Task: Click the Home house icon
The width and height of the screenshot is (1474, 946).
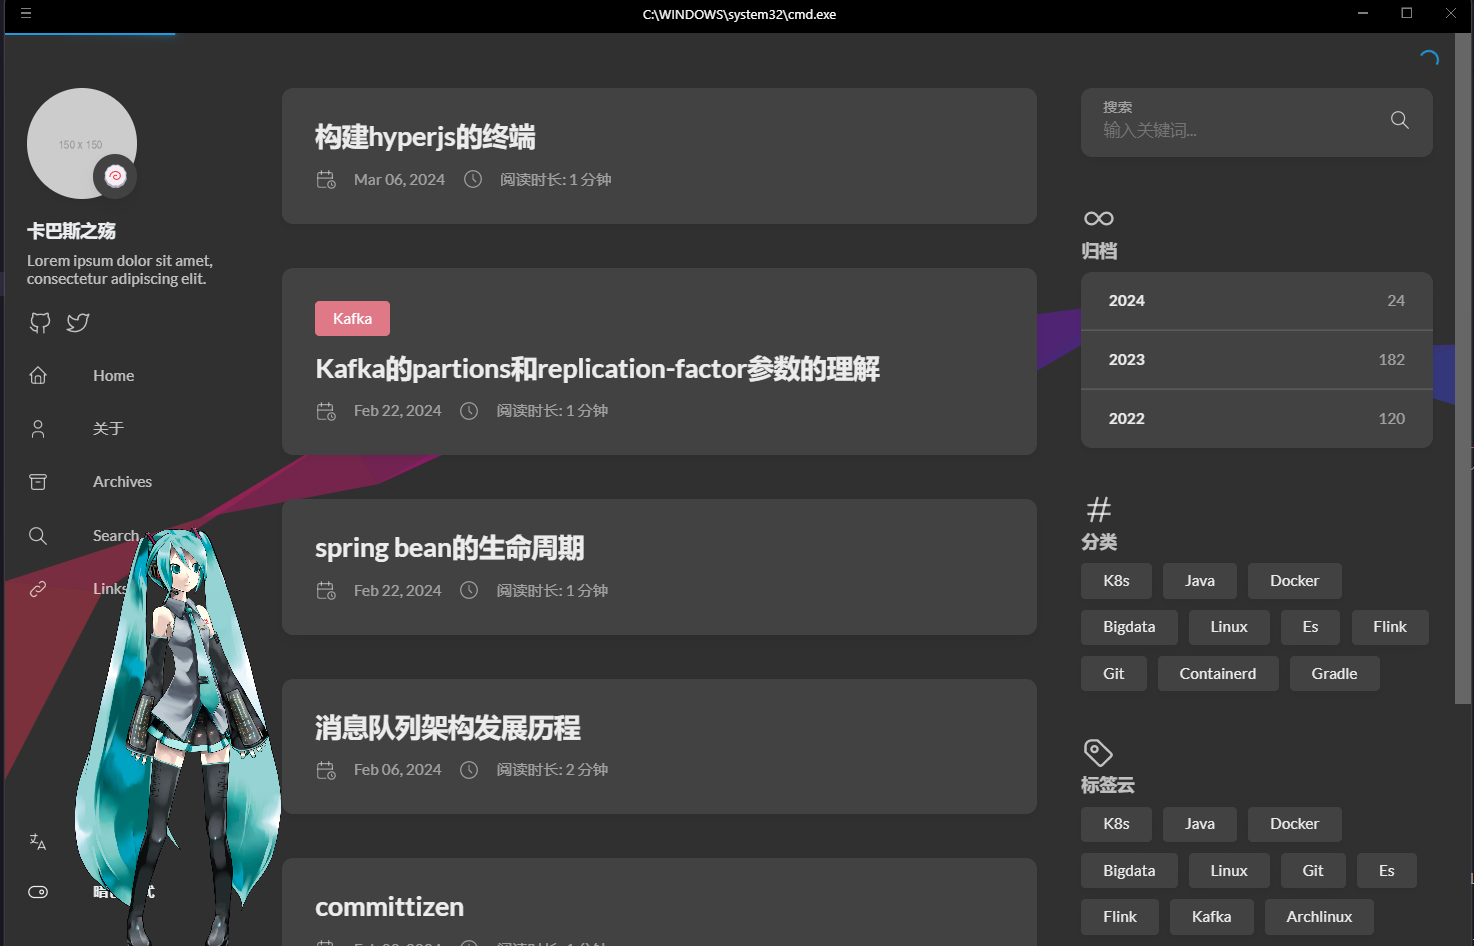Action: [x=38, y=375]
